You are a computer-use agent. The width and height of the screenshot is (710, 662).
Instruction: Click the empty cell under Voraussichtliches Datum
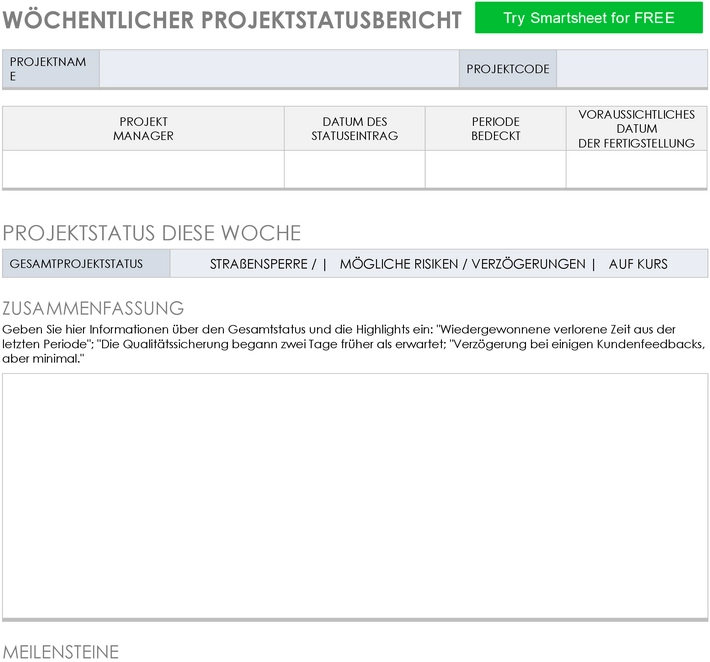pos(636,169)
